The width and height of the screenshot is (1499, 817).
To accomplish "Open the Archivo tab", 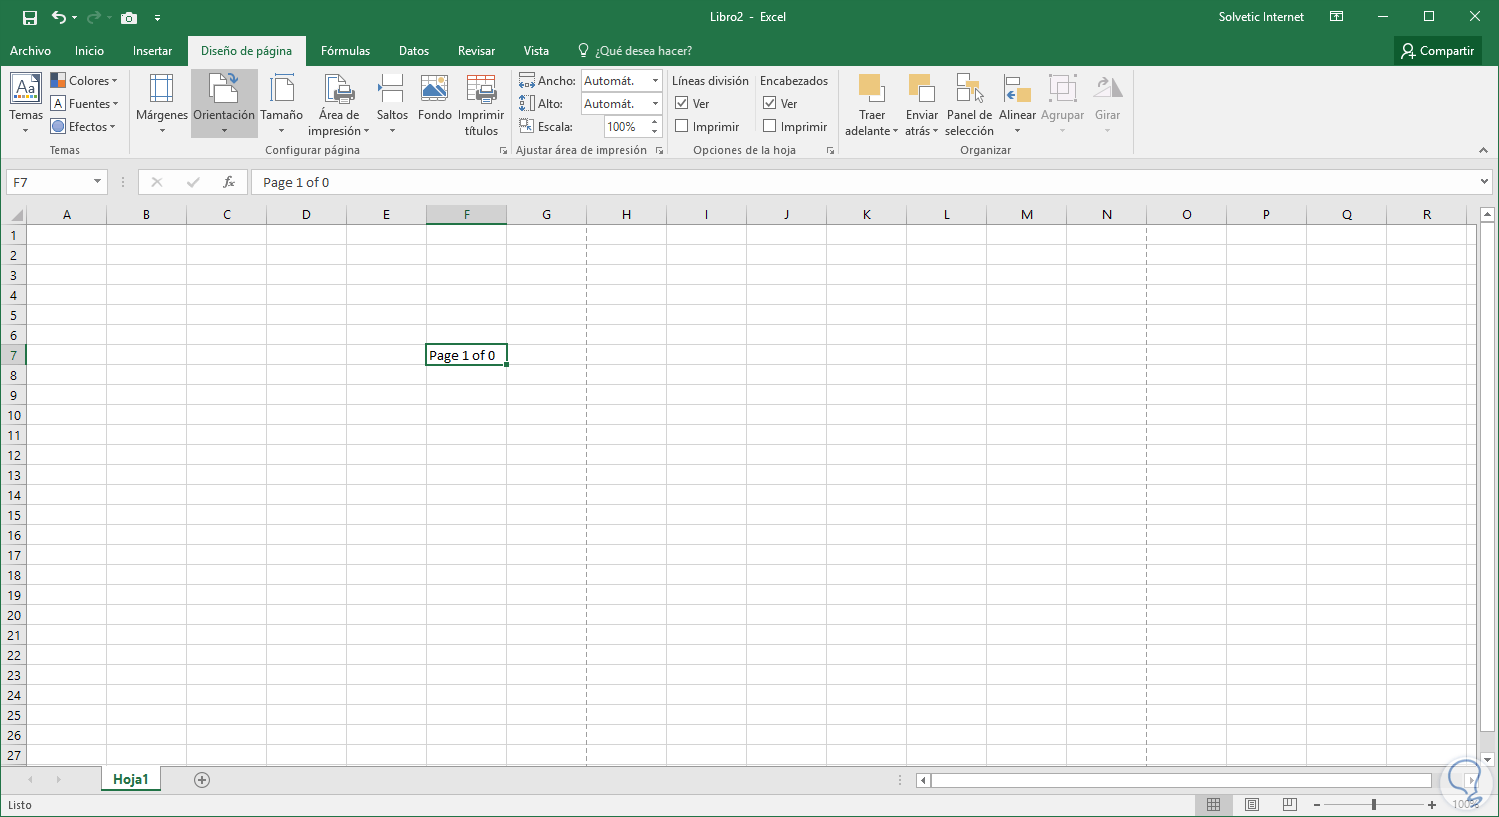I will click(30, 51).
